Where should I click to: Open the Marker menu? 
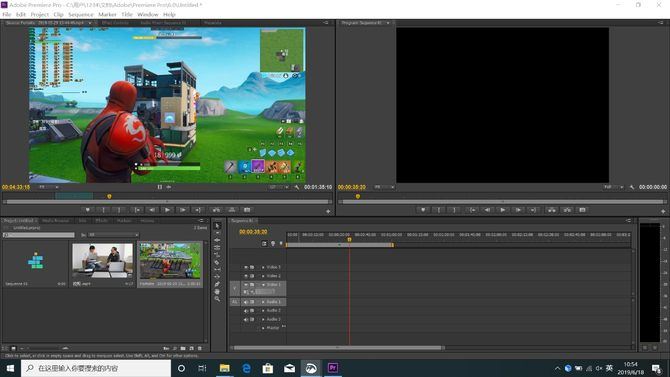point(107,14)
